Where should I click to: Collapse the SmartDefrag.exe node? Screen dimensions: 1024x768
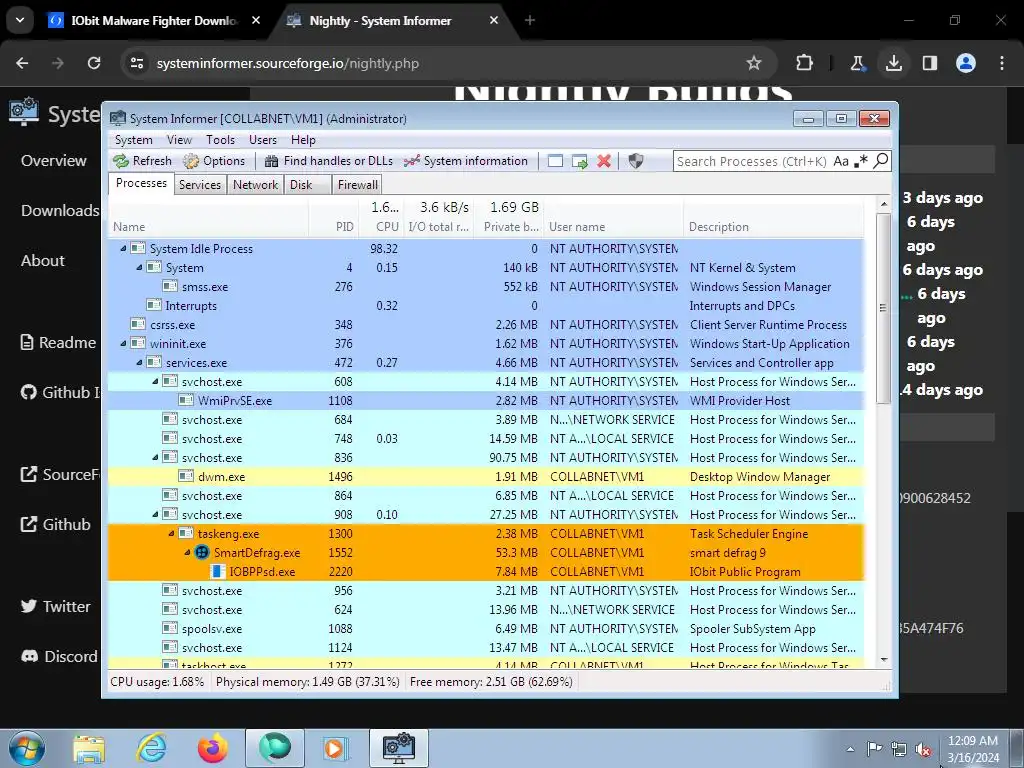pos(187,552)
